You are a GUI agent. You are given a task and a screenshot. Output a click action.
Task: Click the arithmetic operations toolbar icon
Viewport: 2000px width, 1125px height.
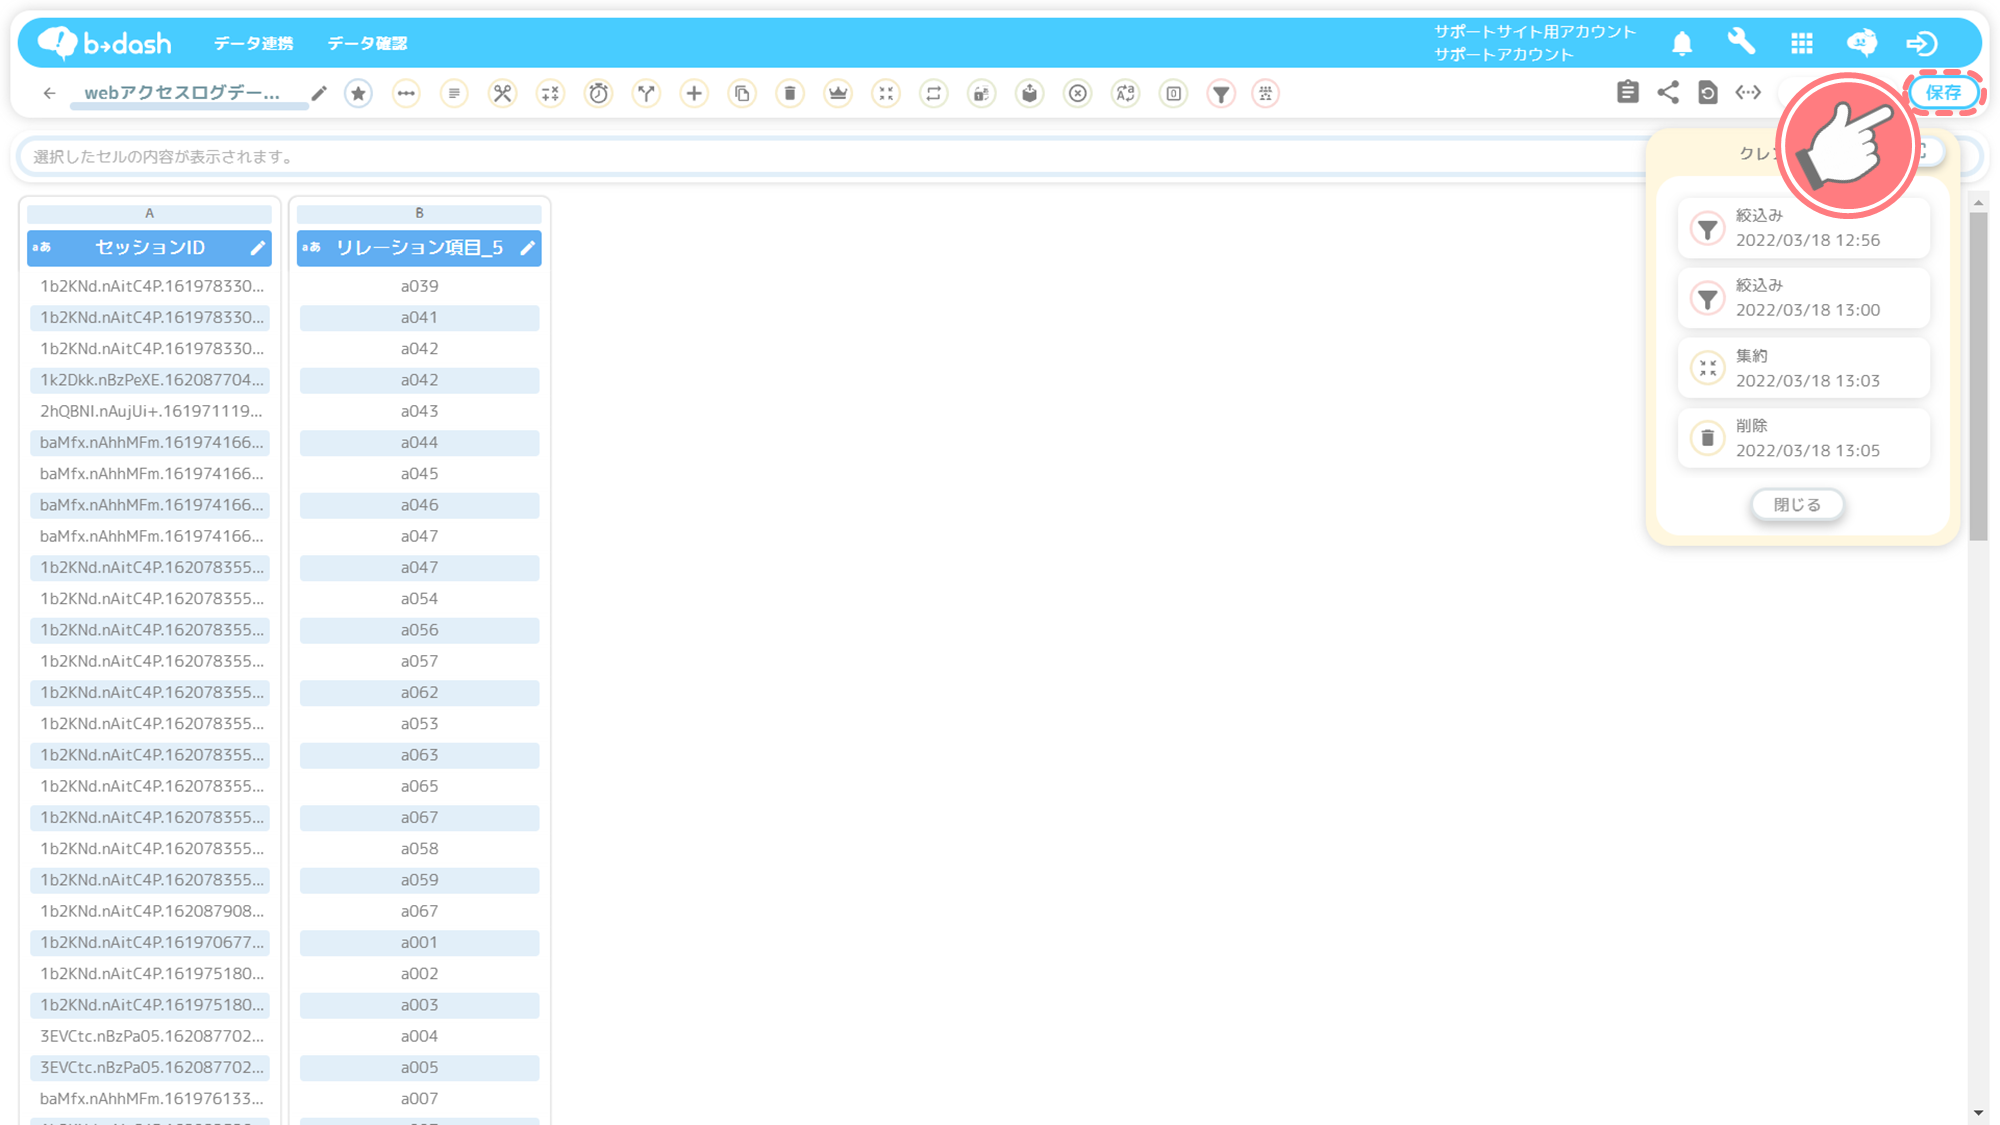pos(550,93)
